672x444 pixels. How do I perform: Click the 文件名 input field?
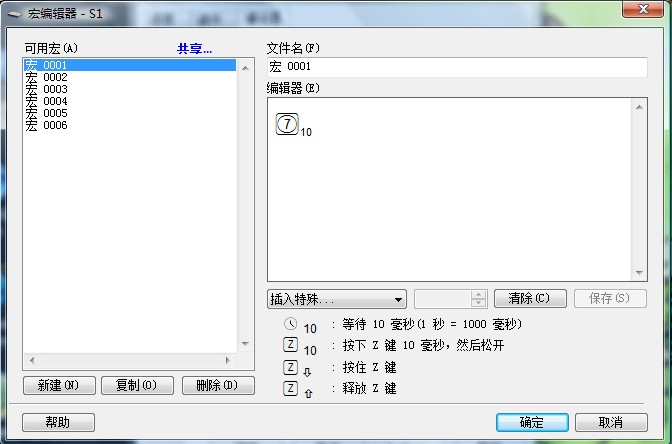point(457,67)
